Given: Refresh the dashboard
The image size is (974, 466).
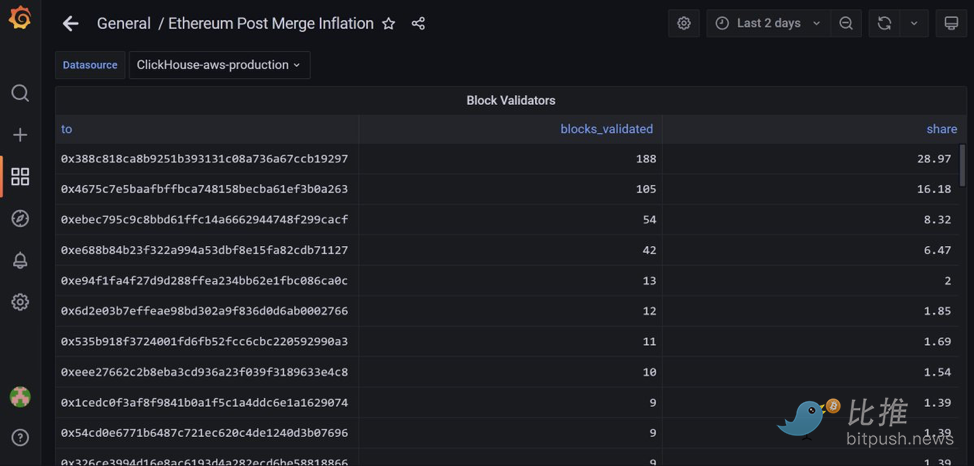Looking at the screenshot, I should 884,23.
